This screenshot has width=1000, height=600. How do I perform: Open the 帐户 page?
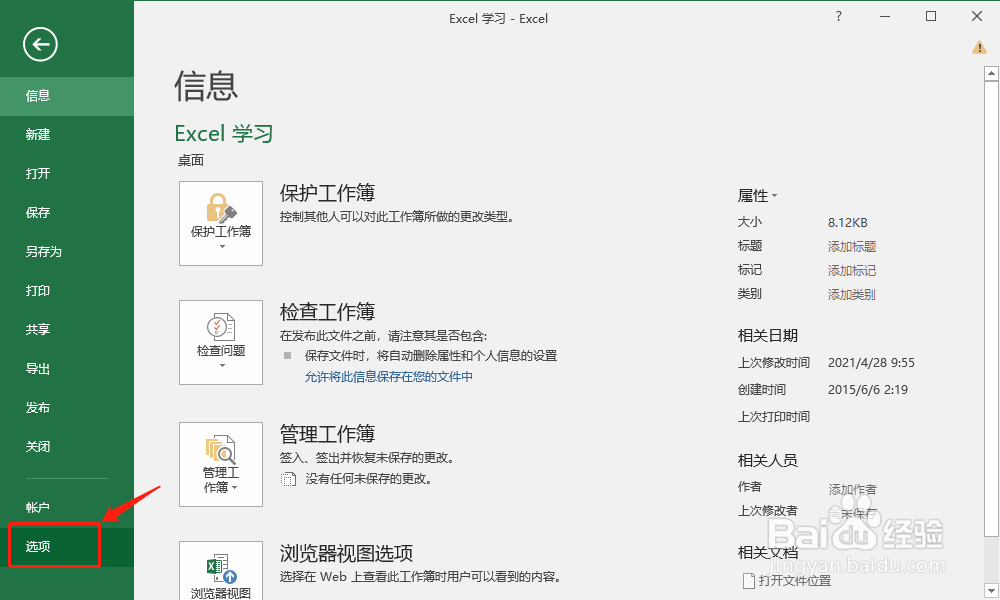[x=67, y=508]
